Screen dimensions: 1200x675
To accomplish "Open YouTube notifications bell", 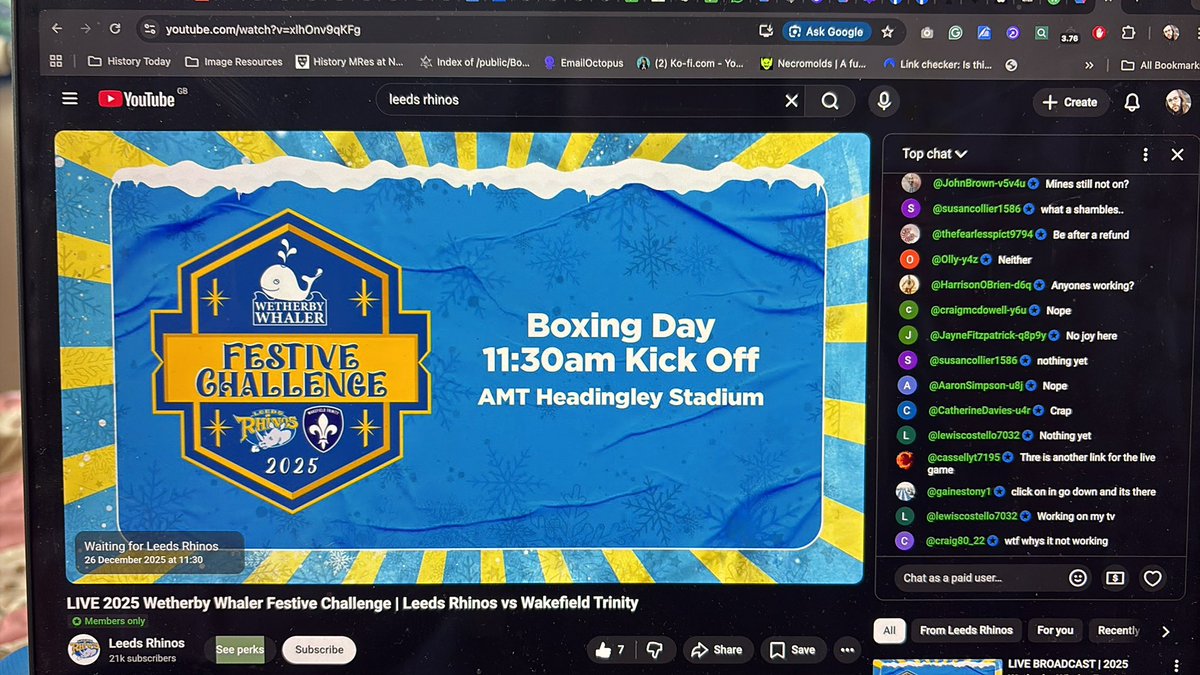I will point(1132,102).
